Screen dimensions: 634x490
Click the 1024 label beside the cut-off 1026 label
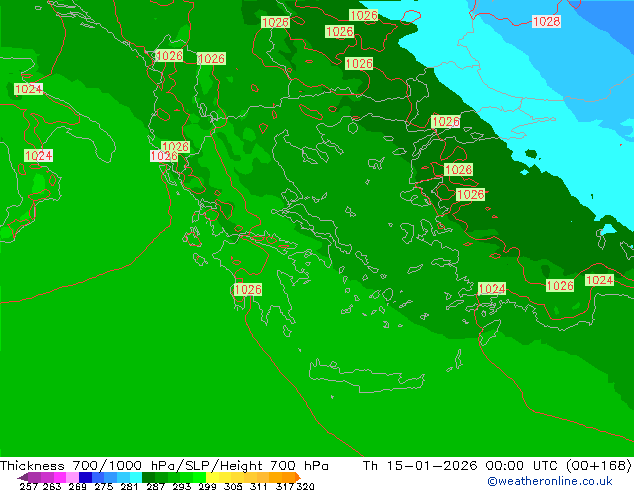[x=599, y=280]
